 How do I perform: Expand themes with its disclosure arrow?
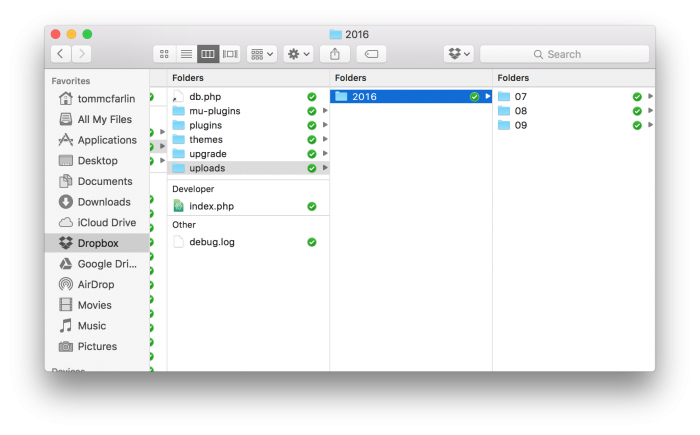tap(325, 139)
